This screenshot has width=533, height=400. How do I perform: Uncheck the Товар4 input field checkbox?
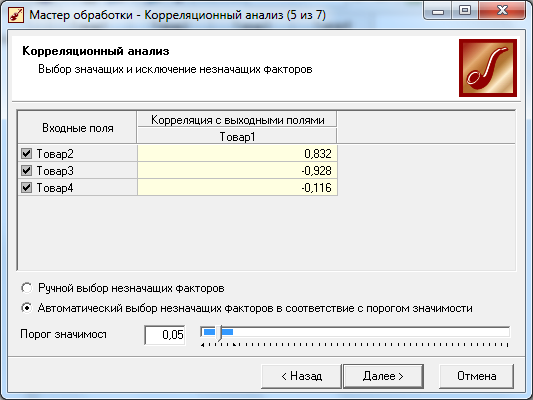(27, 187)
